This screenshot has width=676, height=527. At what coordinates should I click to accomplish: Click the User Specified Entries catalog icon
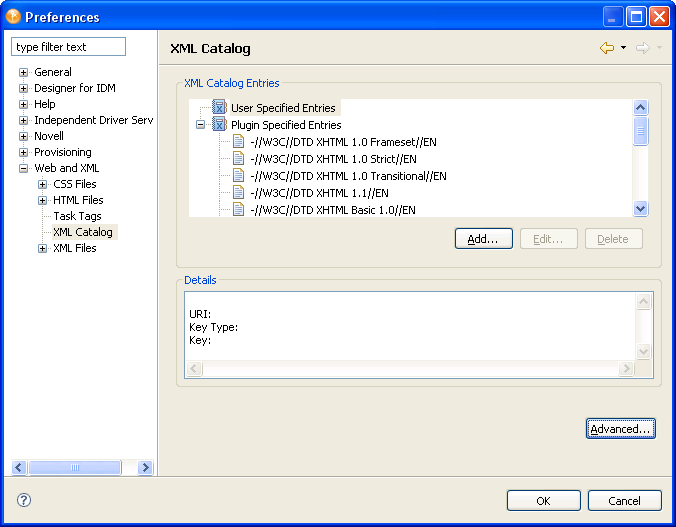(219, 107)
